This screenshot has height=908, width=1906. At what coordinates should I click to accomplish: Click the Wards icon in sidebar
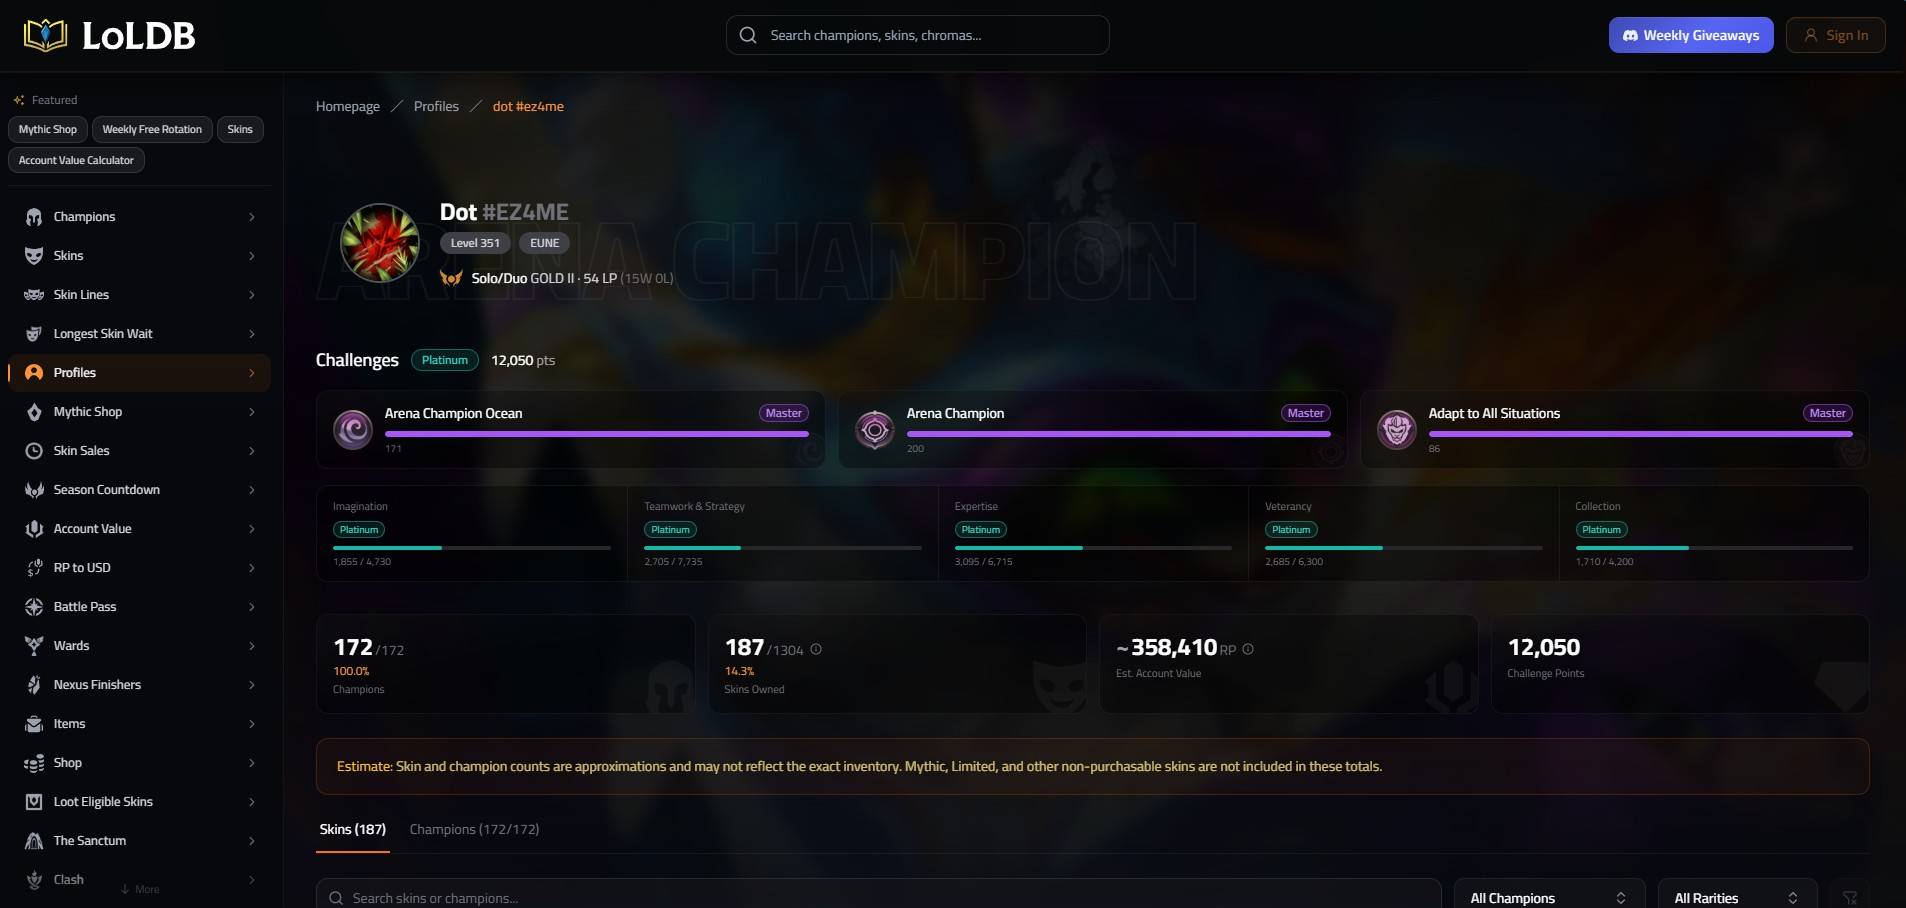point(34,646)
